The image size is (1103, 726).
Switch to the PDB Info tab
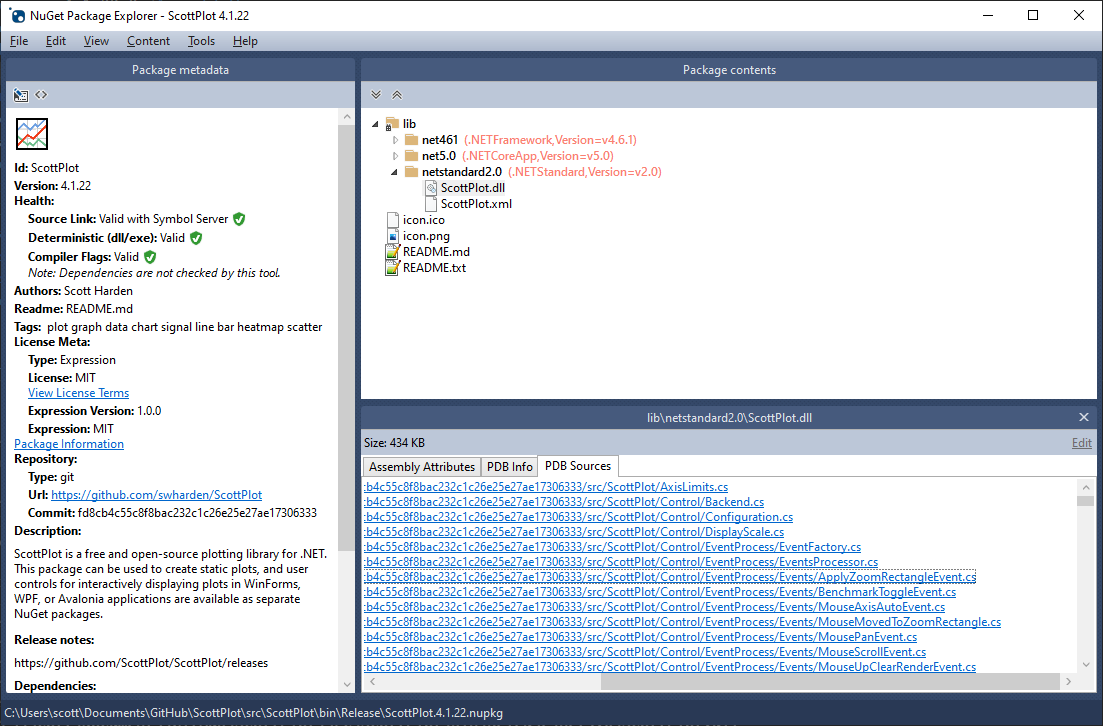click(x=509, y=465)
